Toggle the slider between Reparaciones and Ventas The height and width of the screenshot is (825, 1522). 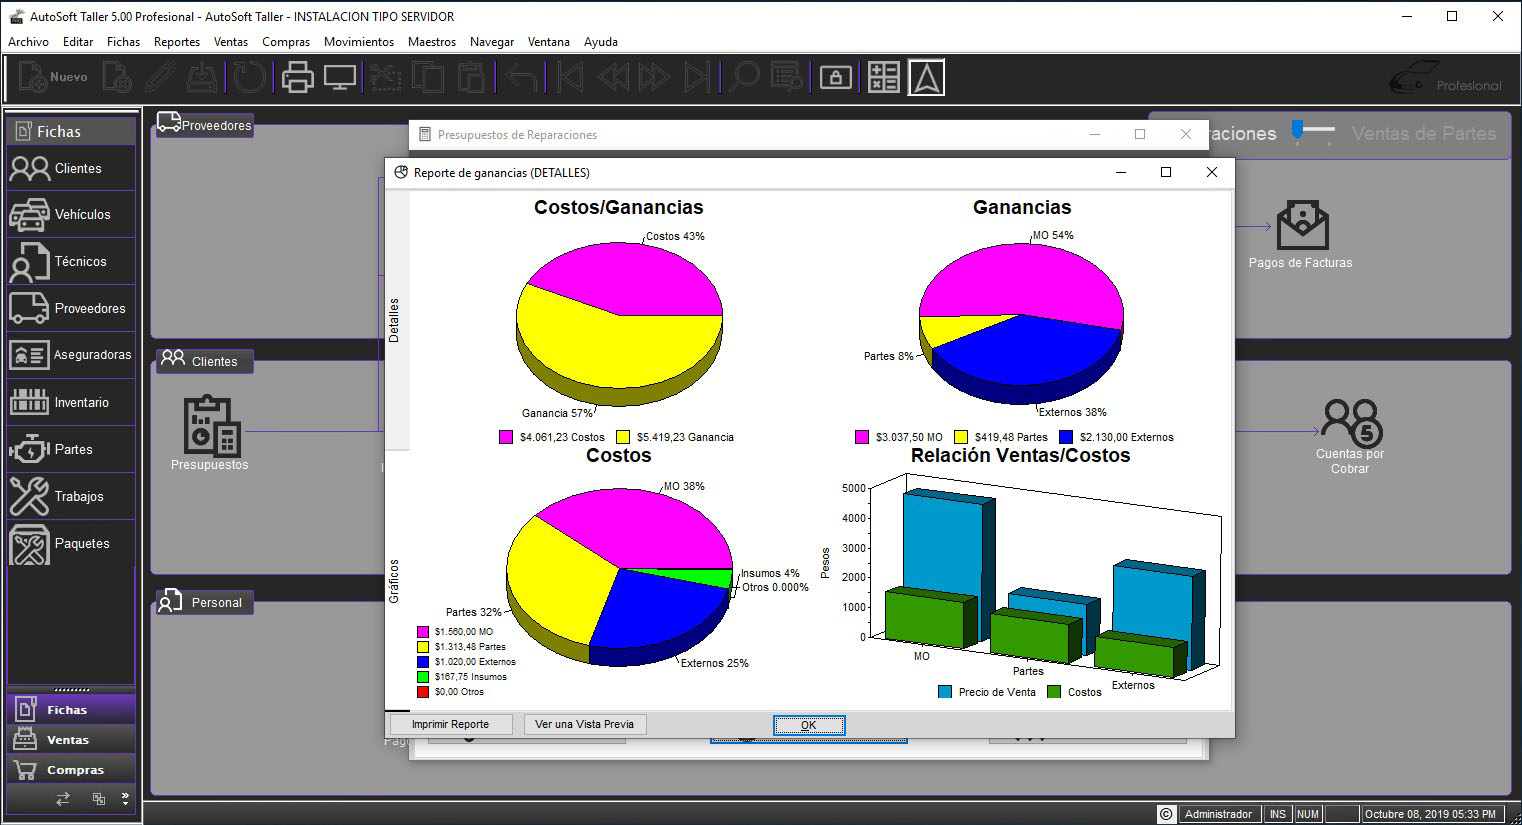[x=1313, y=131]
